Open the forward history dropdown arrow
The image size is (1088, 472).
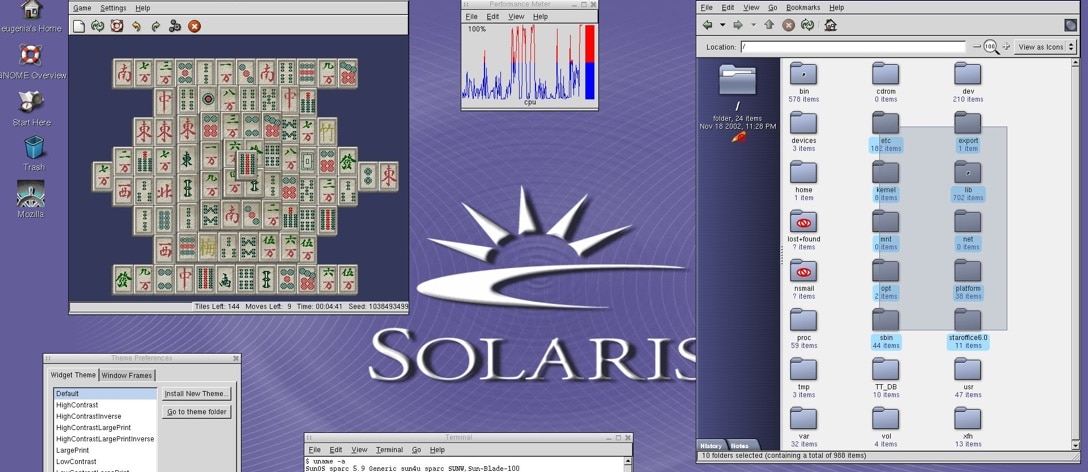[x=753, y=25]
